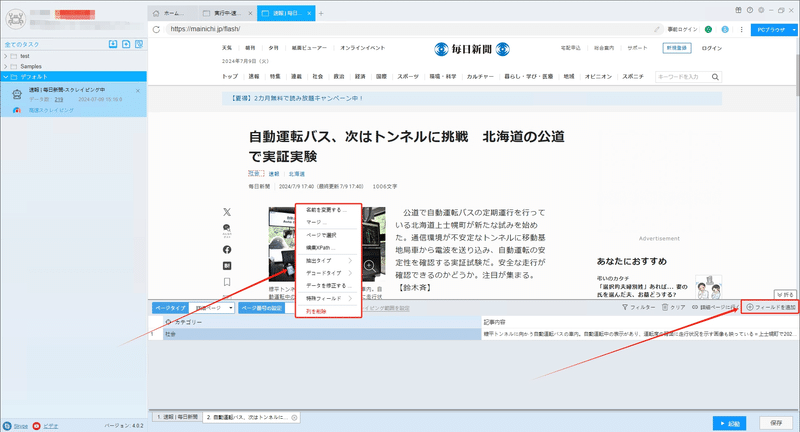The width and height of the screenshot is (800, 432).
Task: Share the article on X
Action: (227, 212)
